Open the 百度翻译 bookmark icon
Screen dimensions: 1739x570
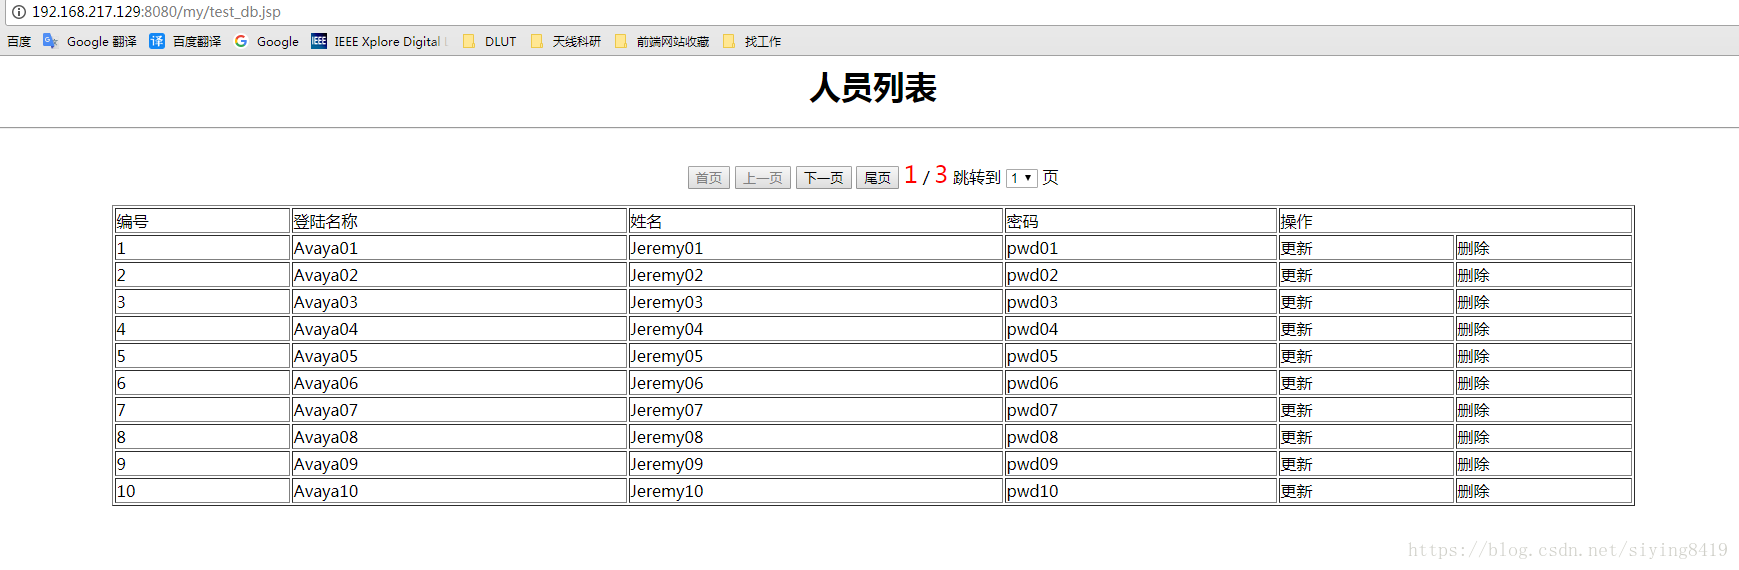click(x=157, y=41)
